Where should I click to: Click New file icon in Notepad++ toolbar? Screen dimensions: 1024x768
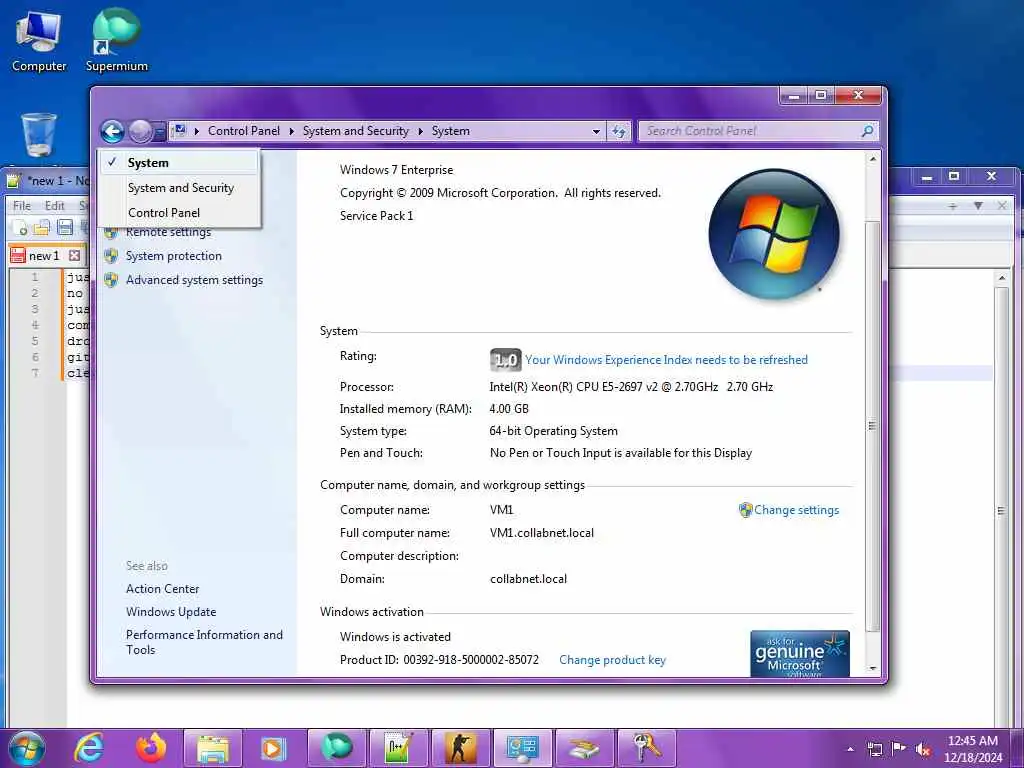point(20,228)
